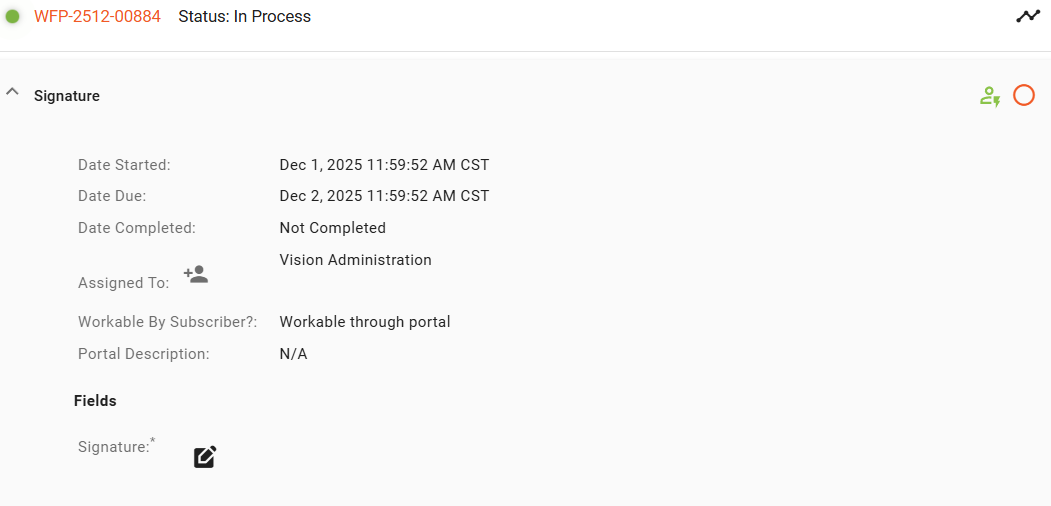
Task: Click the 'Date Started:' label
Action: [x=124, y=165]
